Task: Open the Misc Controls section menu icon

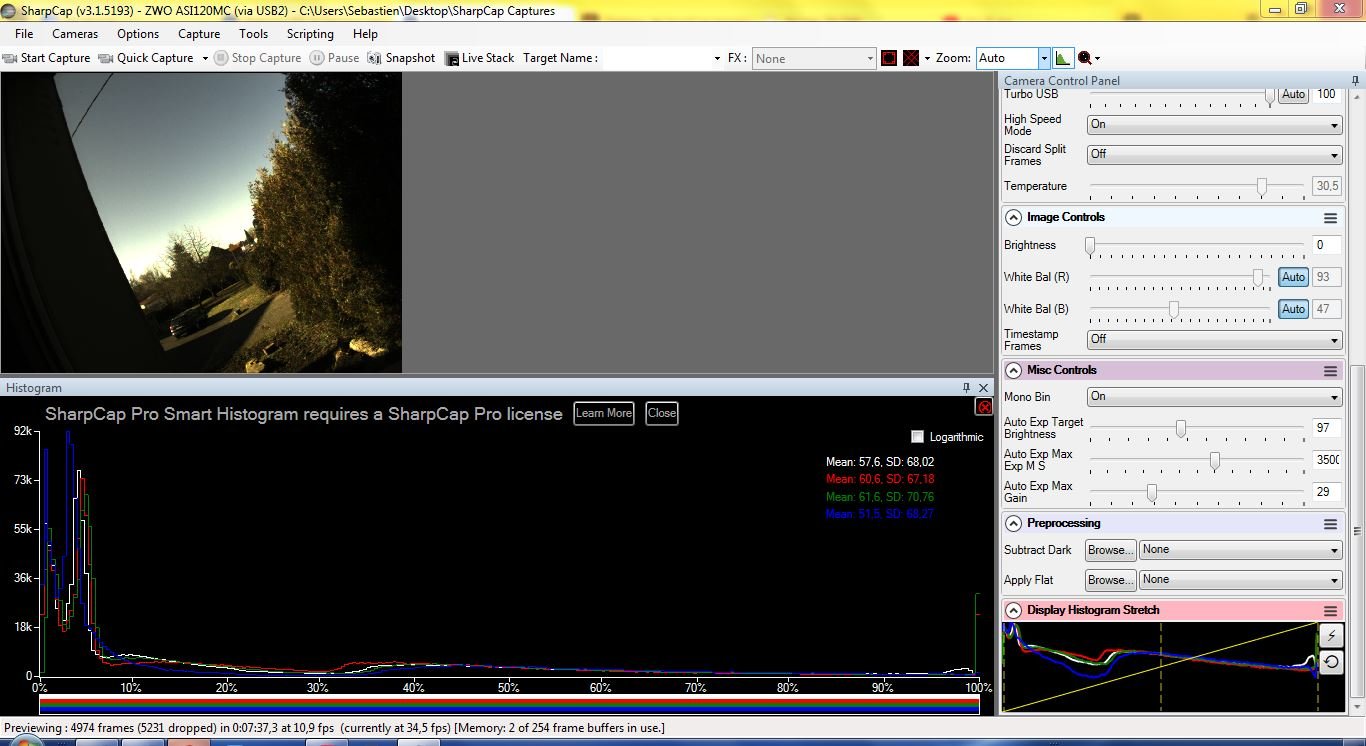Action: click(1330, 370)
